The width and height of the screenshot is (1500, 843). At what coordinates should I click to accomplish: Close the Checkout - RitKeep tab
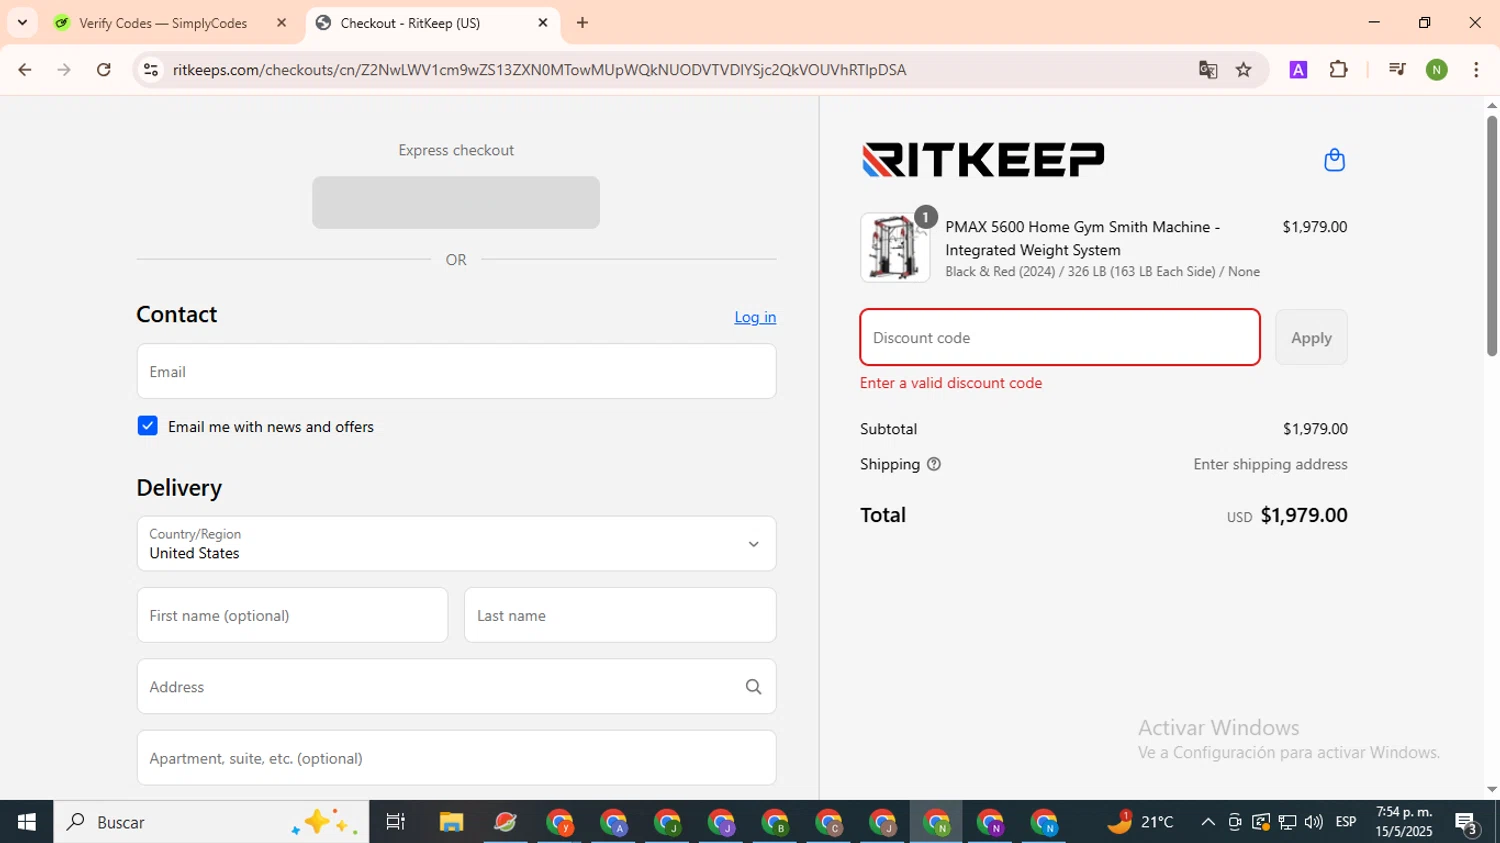(x=543, y=23)
